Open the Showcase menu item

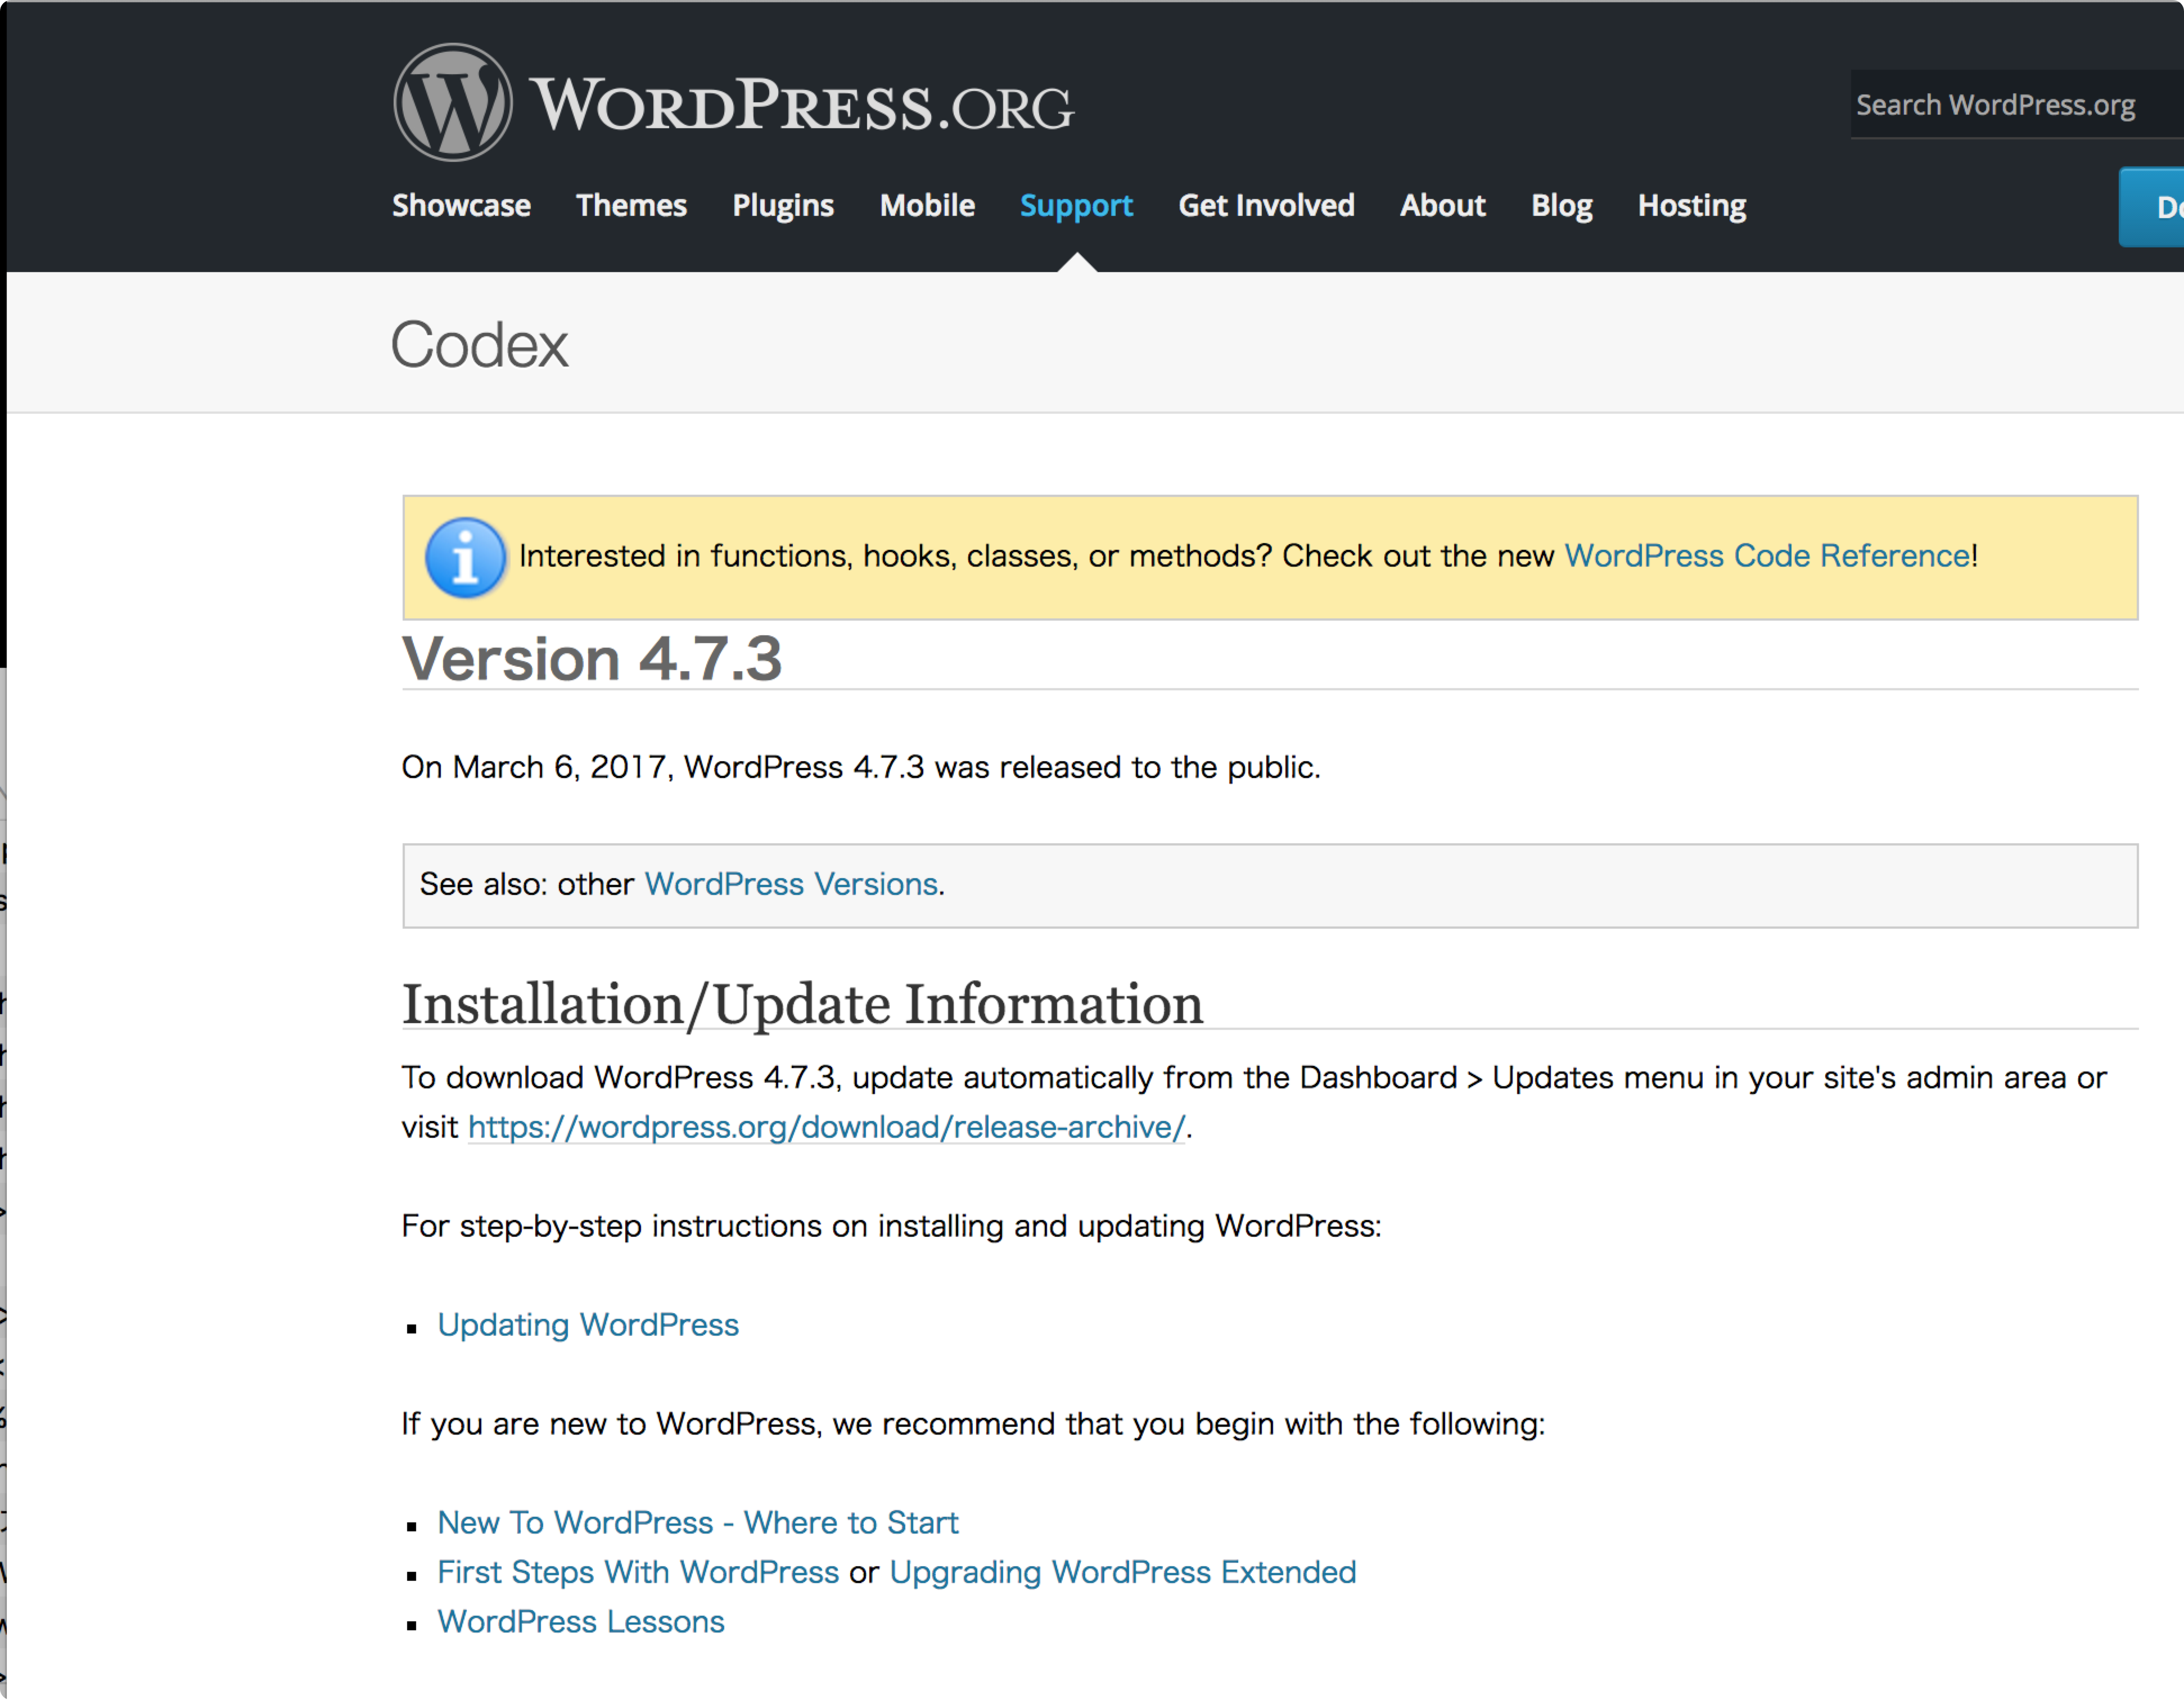click(461, 206)
